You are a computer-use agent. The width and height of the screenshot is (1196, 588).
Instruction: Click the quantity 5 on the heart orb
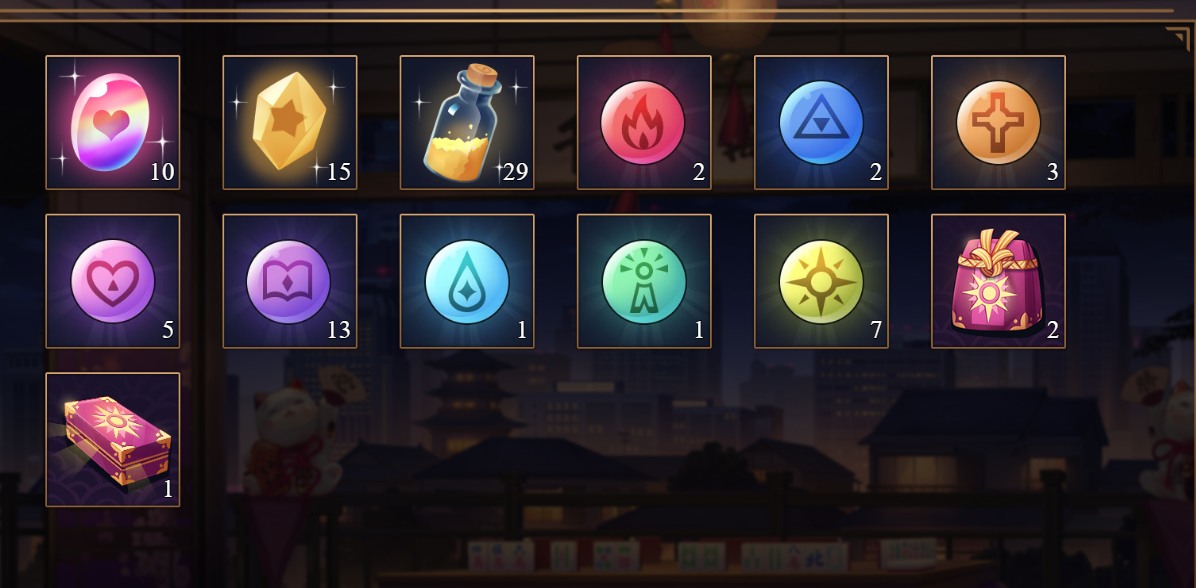(168, 329)
